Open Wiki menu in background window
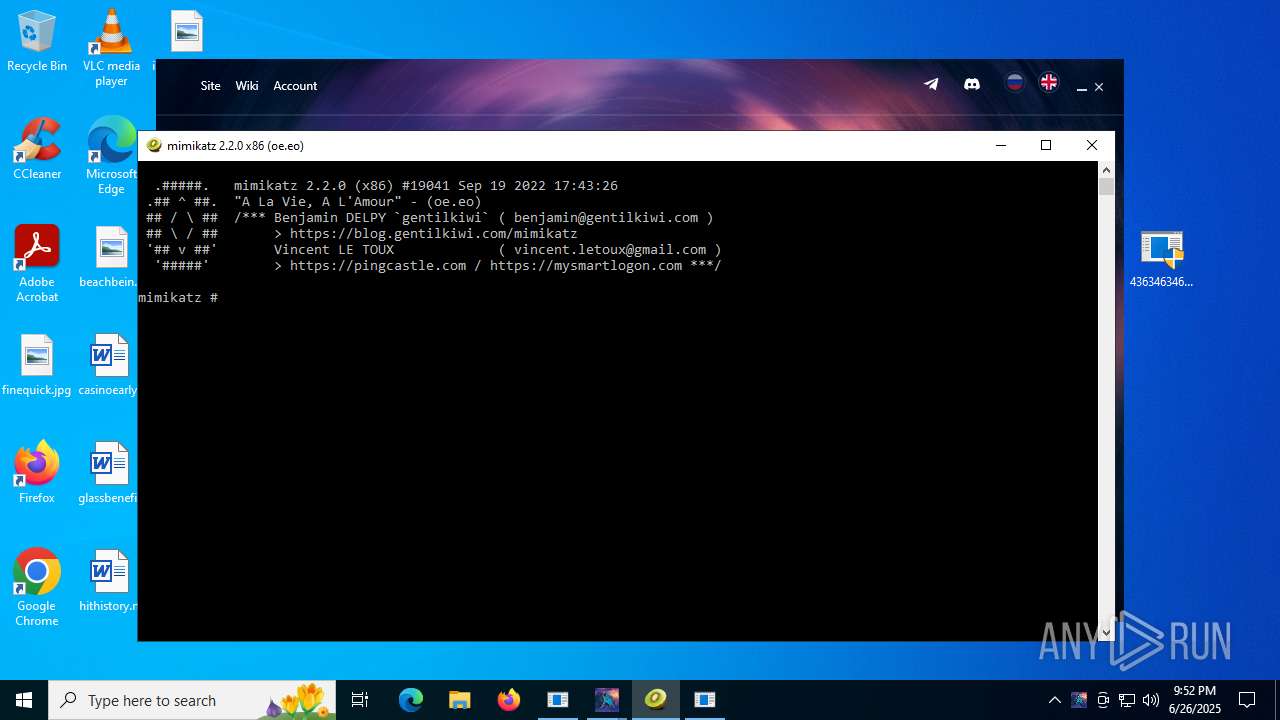The width and height of the screenshot is (1280, 720). pos(247,86)
